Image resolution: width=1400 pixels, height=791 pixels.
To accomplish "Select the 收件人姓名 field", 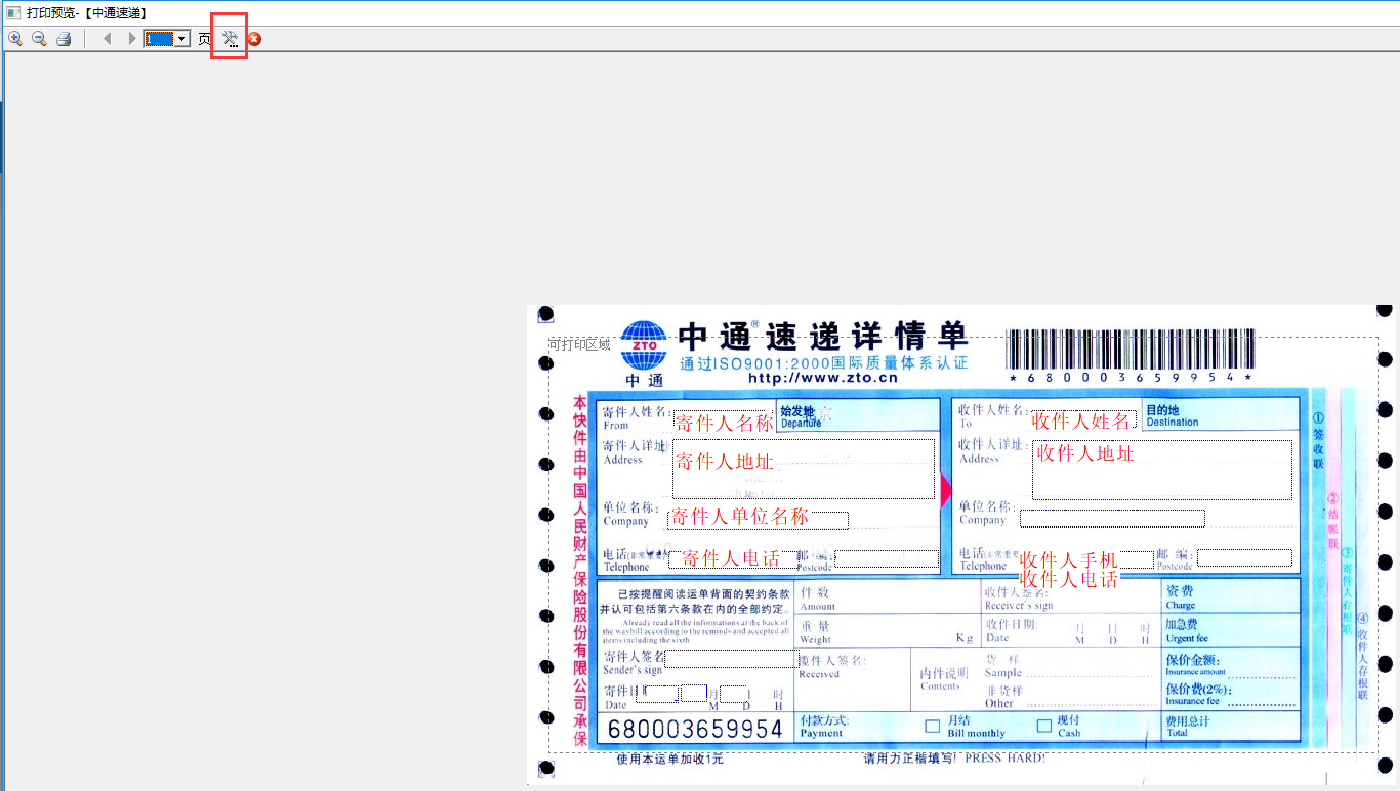I will click(x=1082, y=421).
